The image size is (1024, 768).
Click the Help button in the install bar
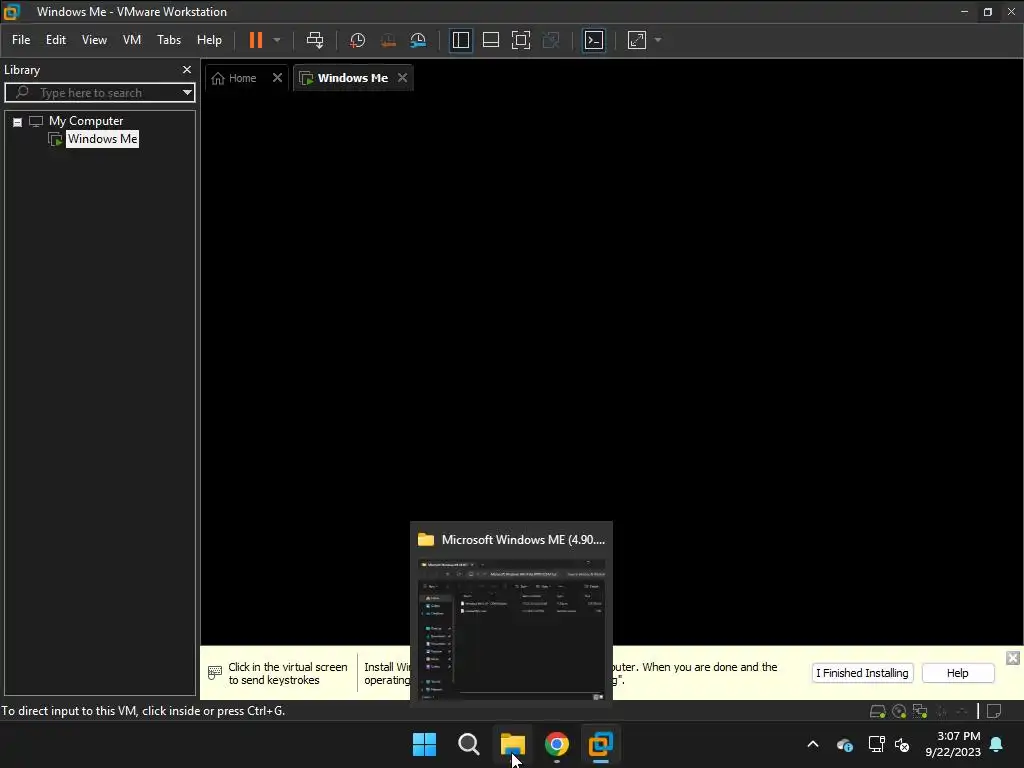[x=957, y=673]
